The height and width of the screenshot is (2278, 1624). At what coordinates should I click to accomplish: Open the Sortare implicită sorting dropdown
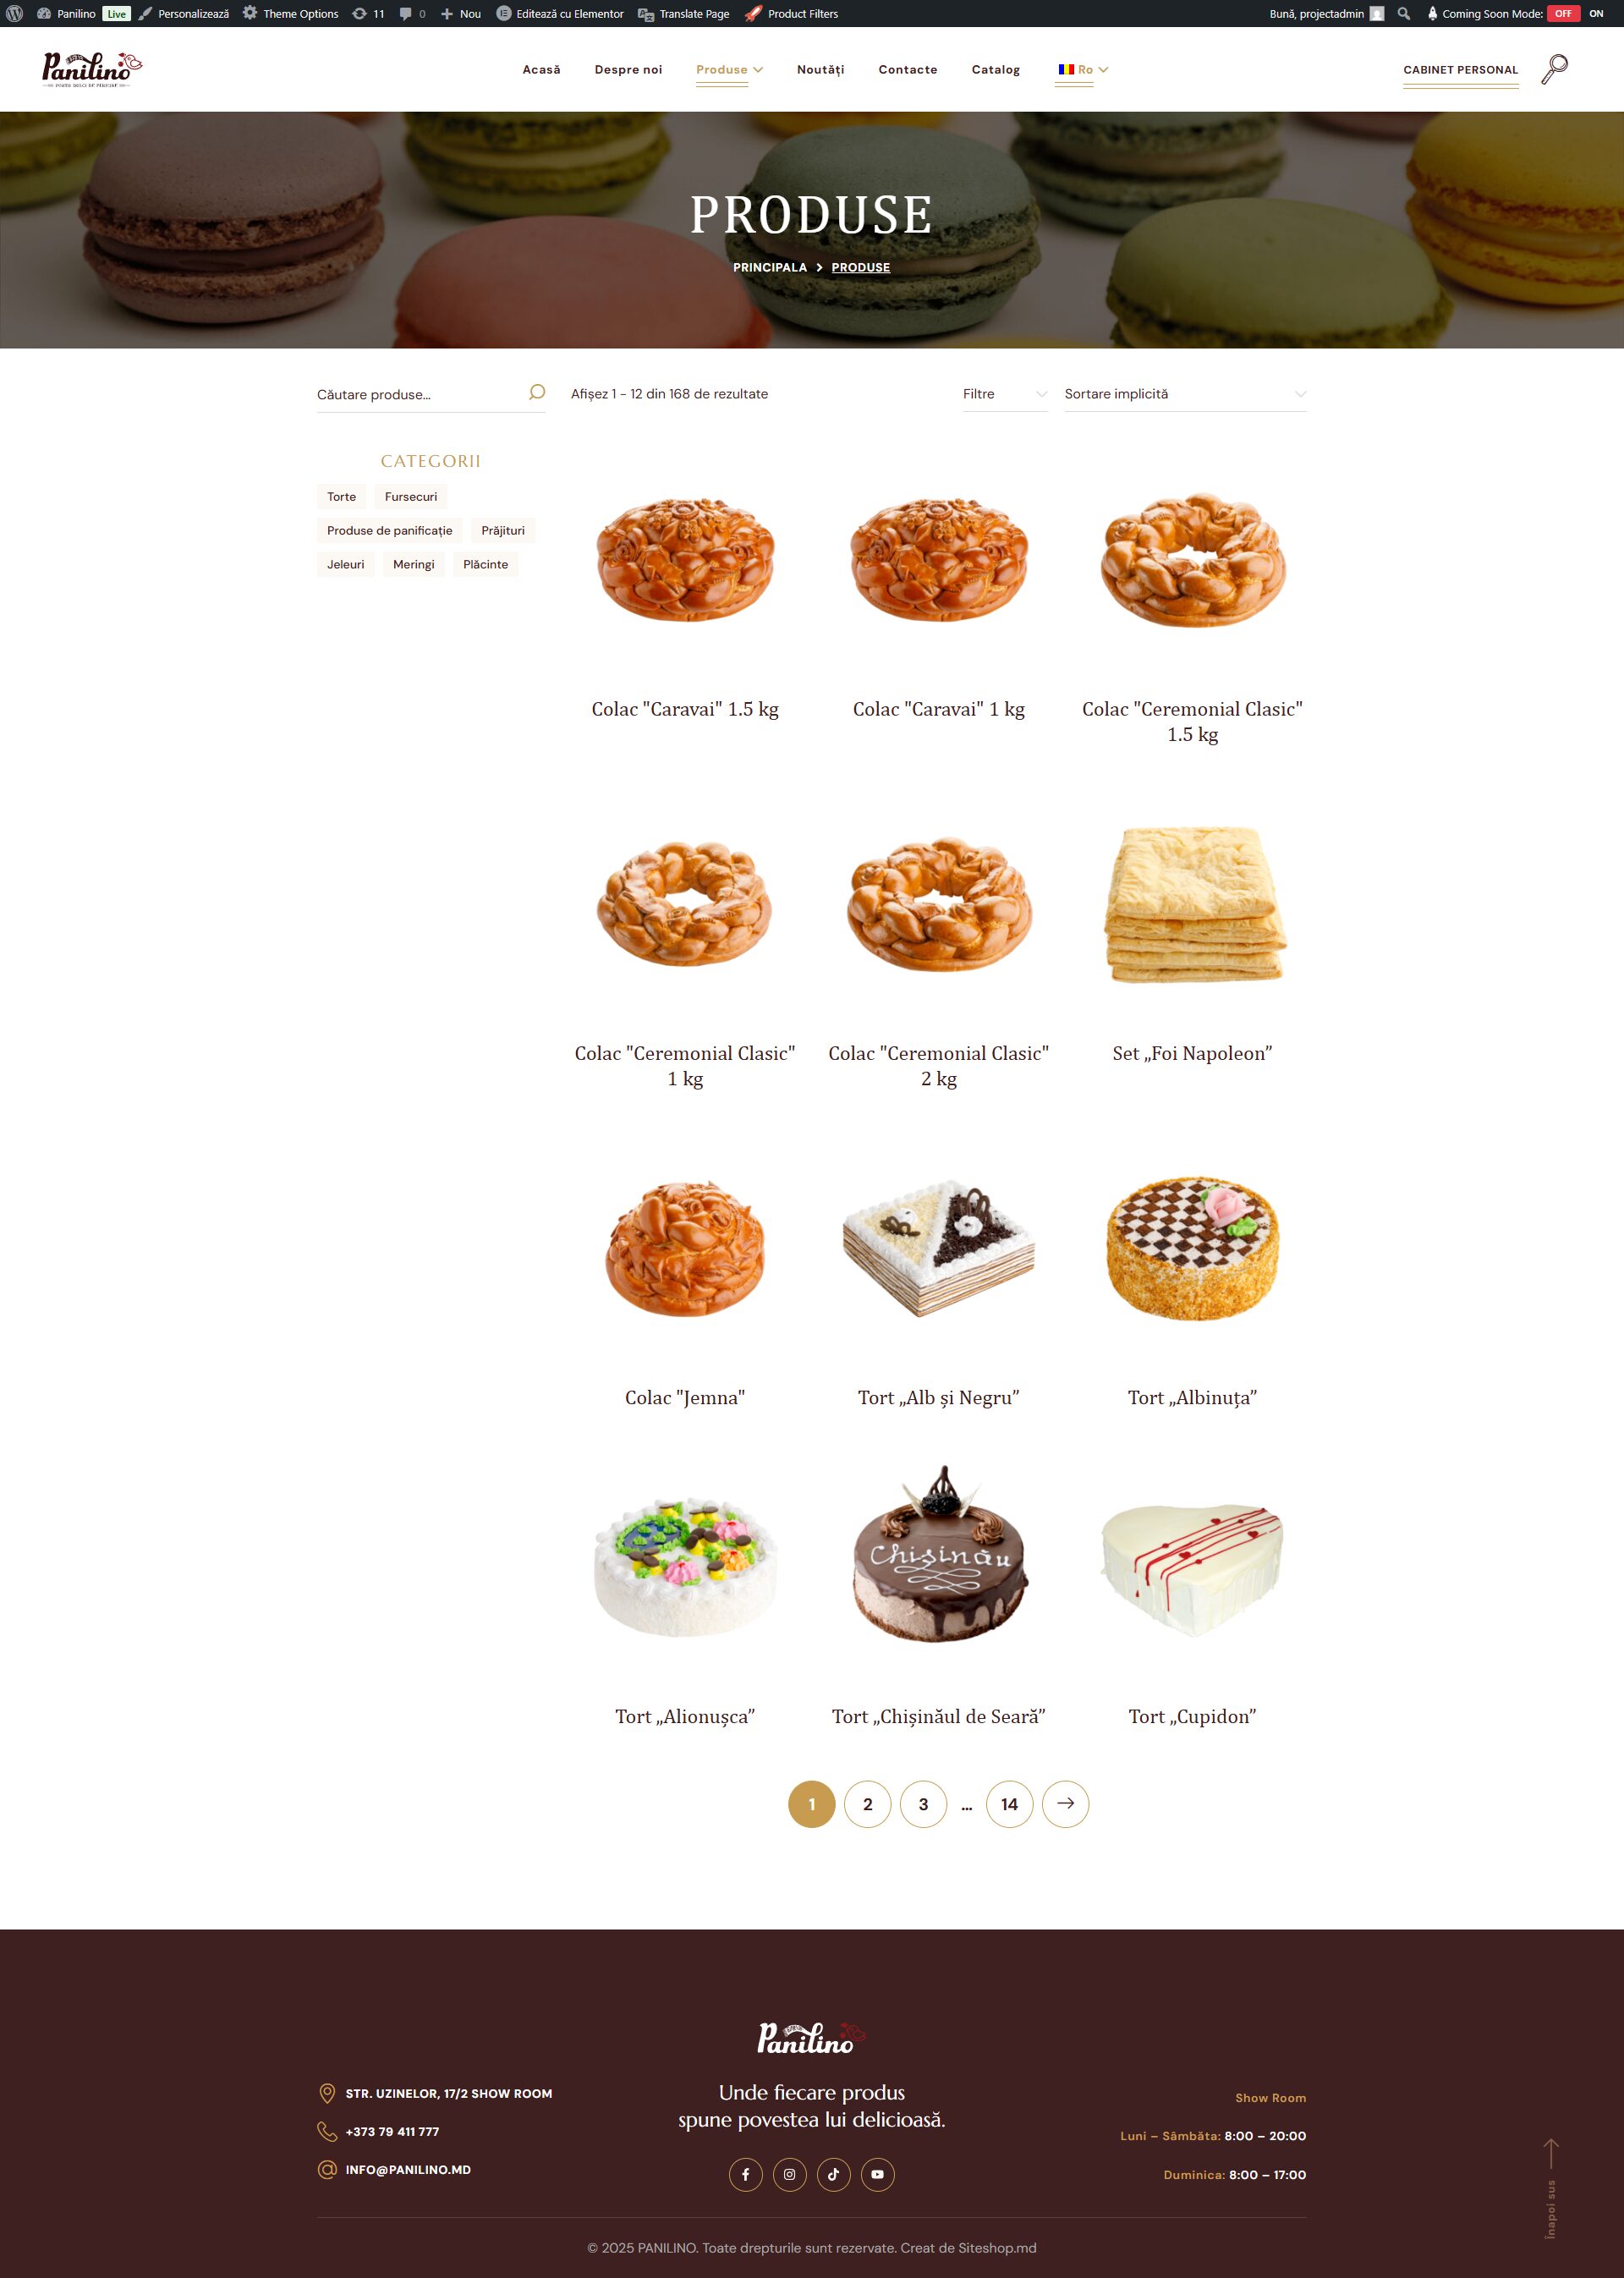(1185, 394)
